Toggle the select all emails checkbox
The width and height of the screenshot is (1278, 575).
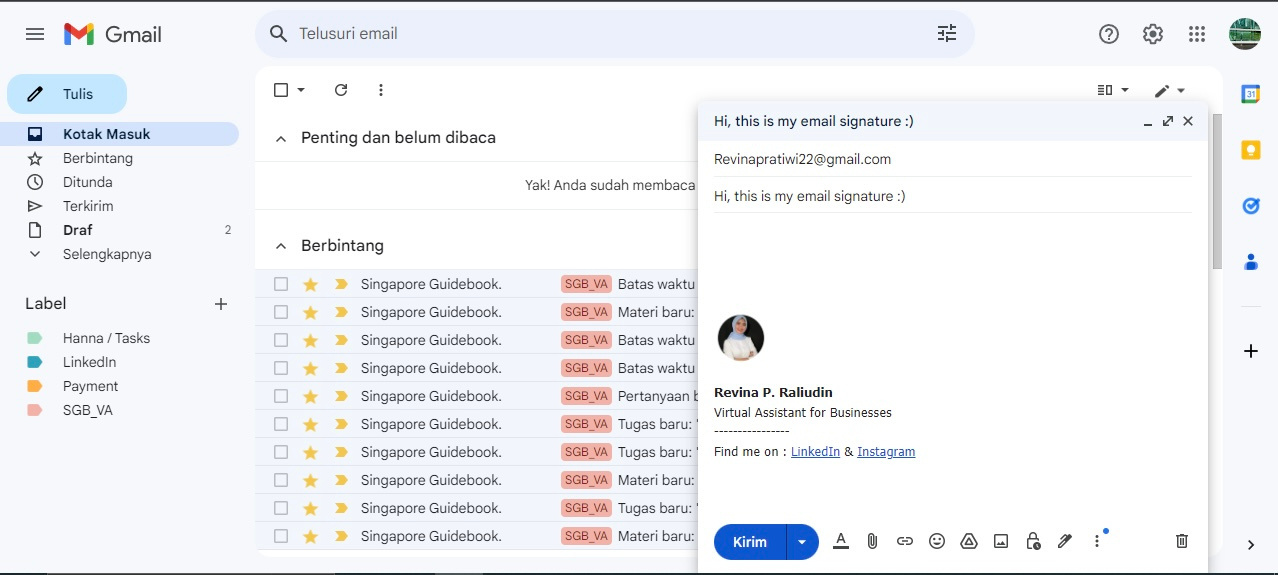(281, 90)
